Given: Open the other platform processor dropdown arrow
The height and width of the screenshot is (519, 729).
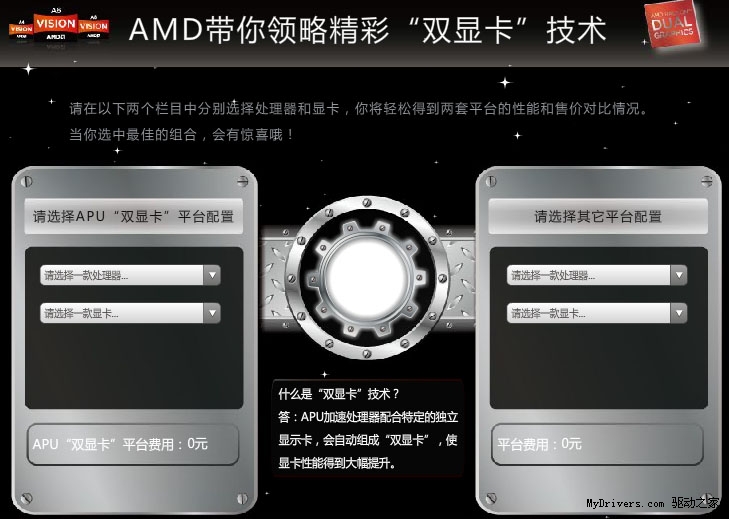Looking at the screenshot, I should pos(679,275).
